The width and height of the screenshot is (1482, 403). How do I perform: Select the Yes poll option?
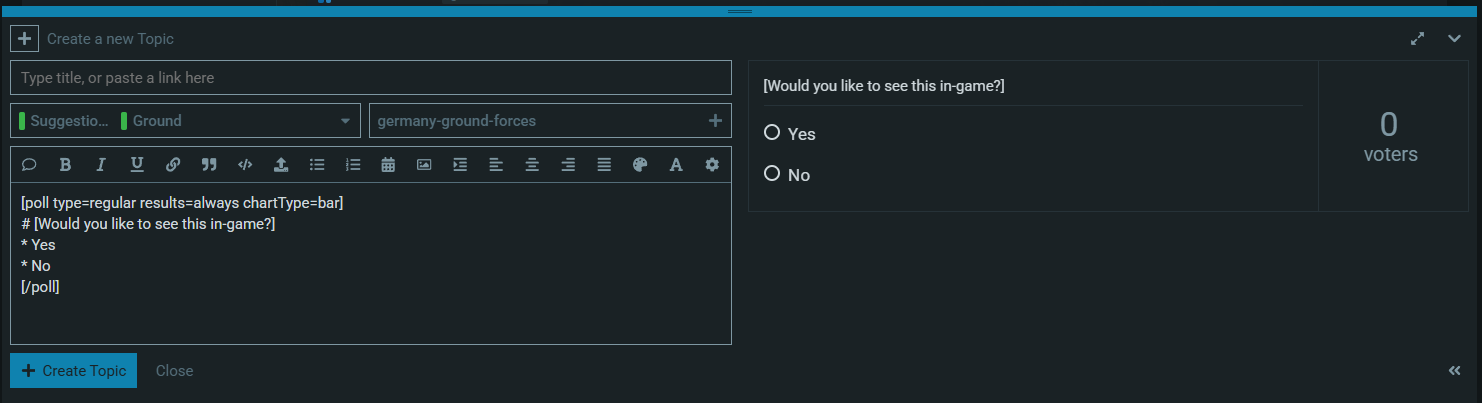coord(772,133)
